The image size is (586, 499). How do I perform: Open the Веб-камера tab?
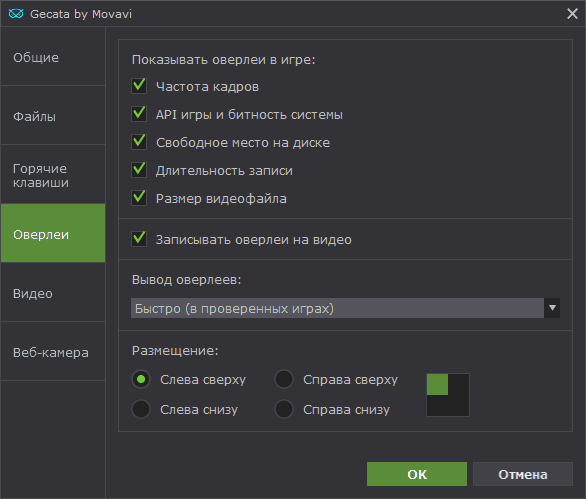53,351
